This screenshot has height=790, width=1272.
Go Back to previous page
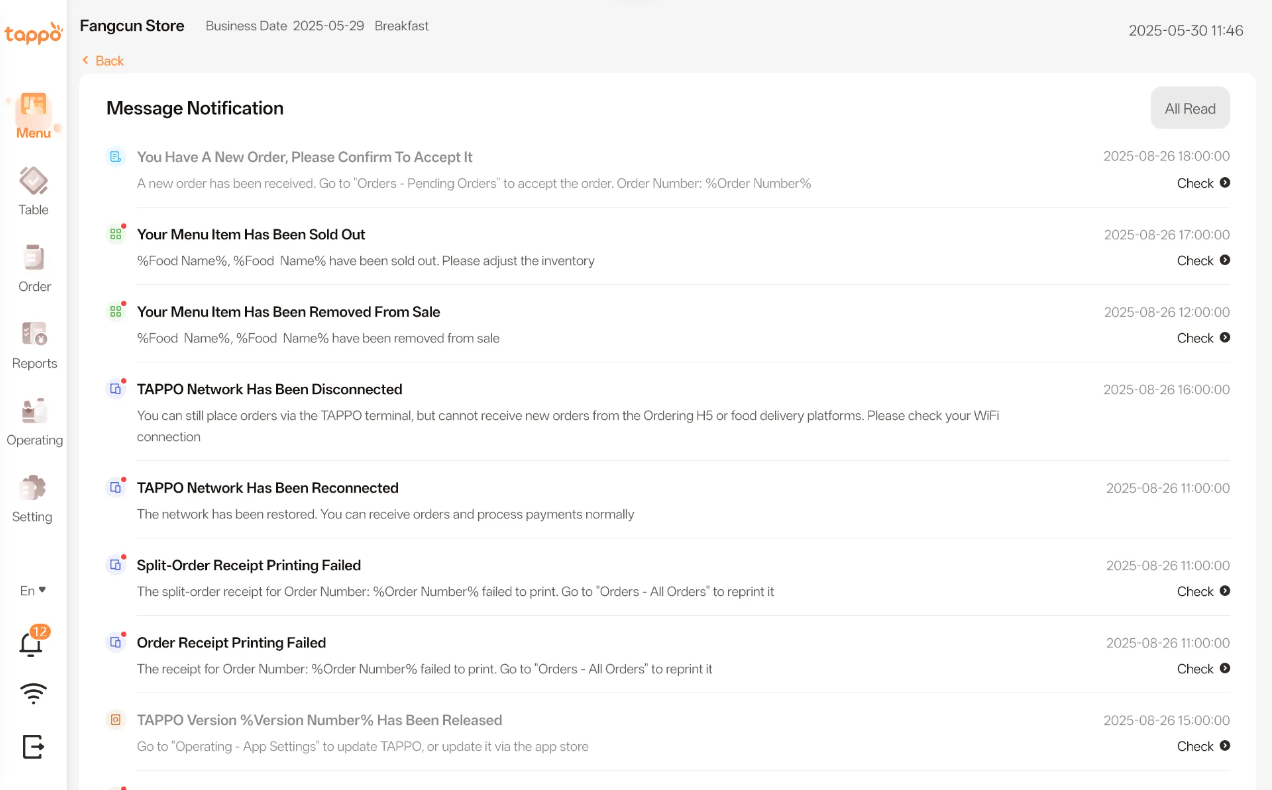(103, 61)
